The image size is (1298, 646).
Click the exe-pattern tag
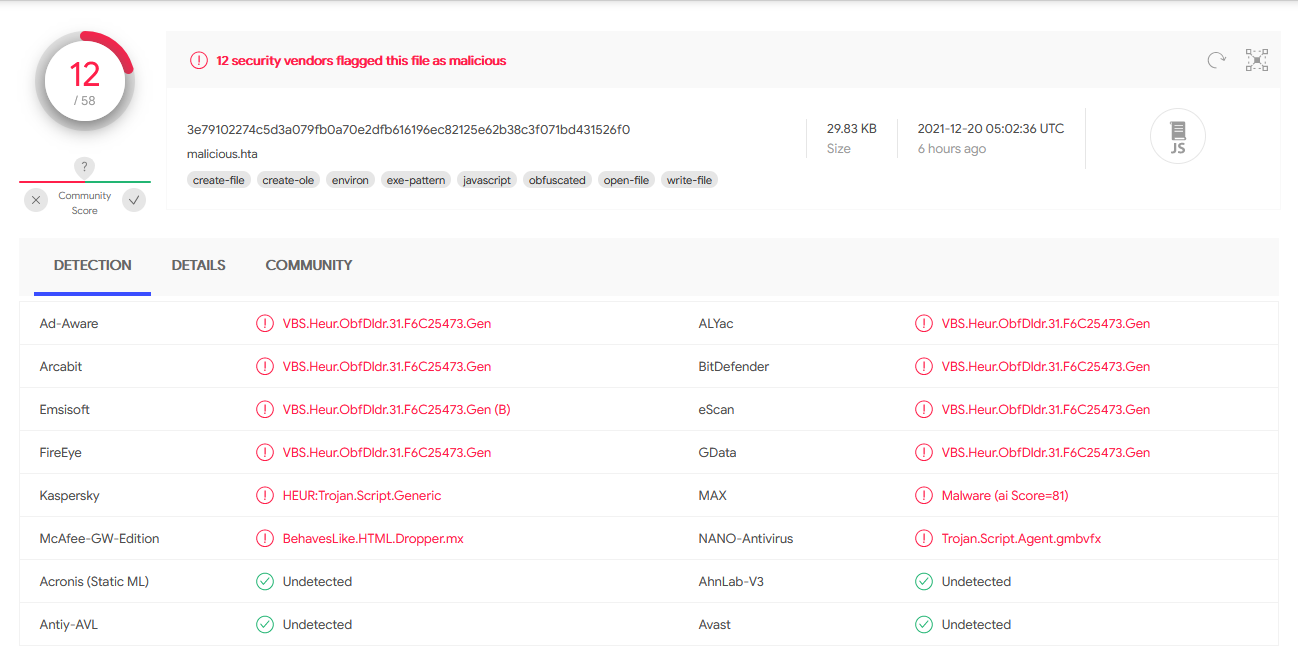coord(416,181)
